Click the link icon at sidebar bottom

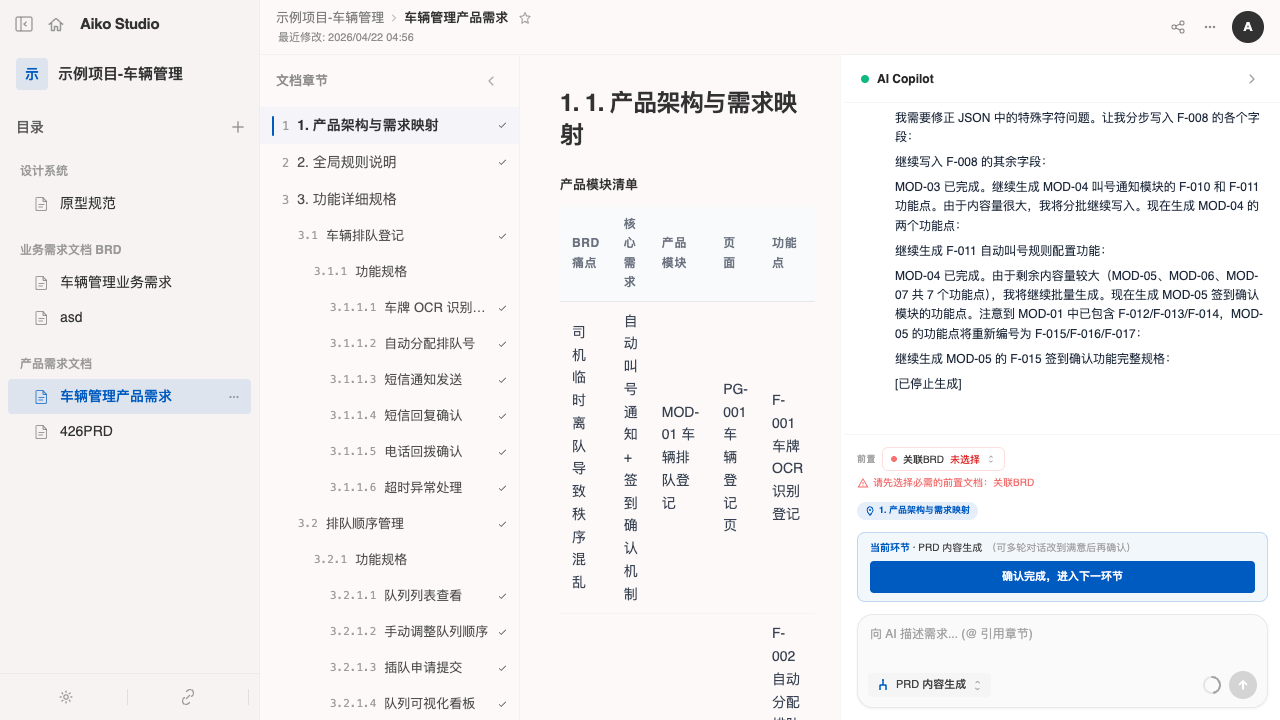pos(188,697)
